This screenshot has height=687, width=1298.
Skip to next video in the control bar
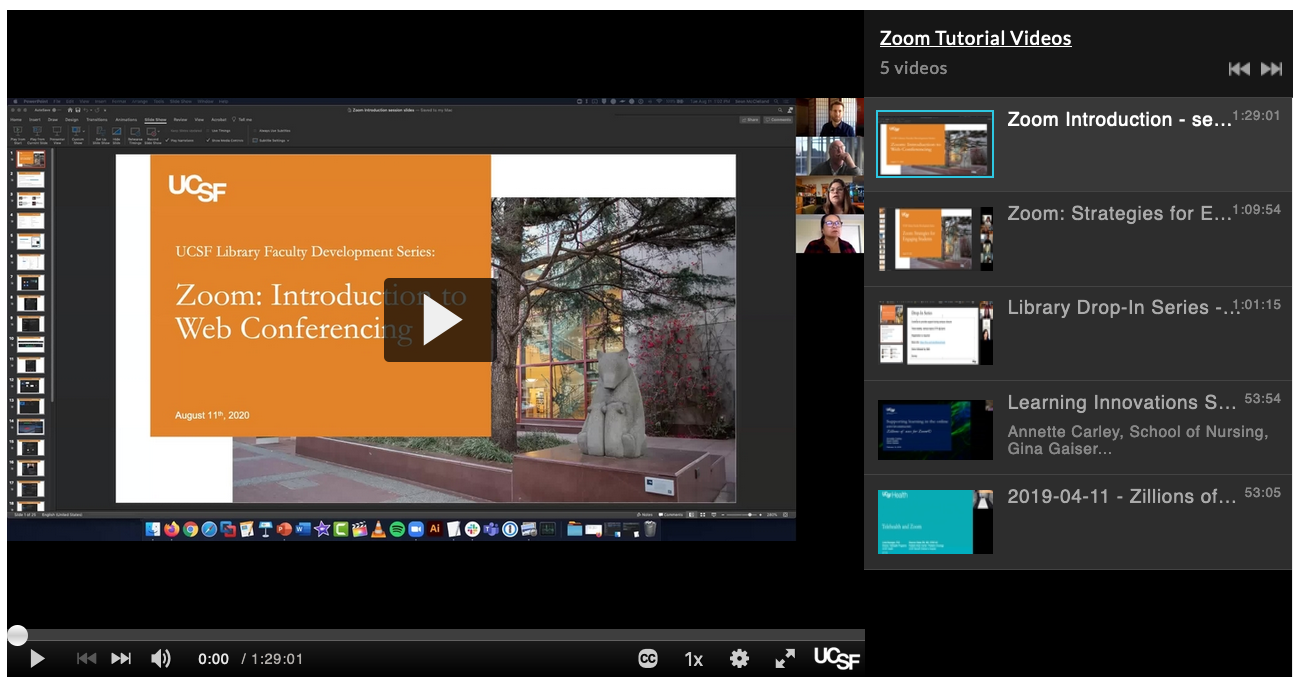(x=121, y=658)
